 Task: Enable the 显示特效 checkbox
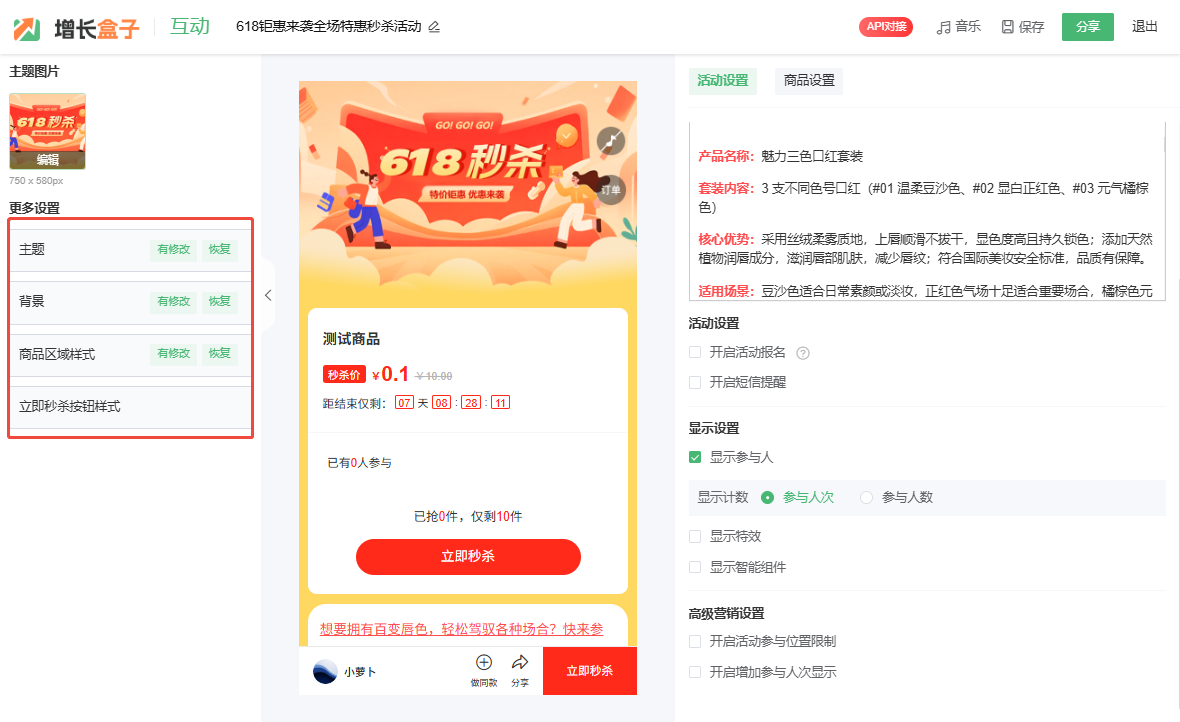click(695, 537)
